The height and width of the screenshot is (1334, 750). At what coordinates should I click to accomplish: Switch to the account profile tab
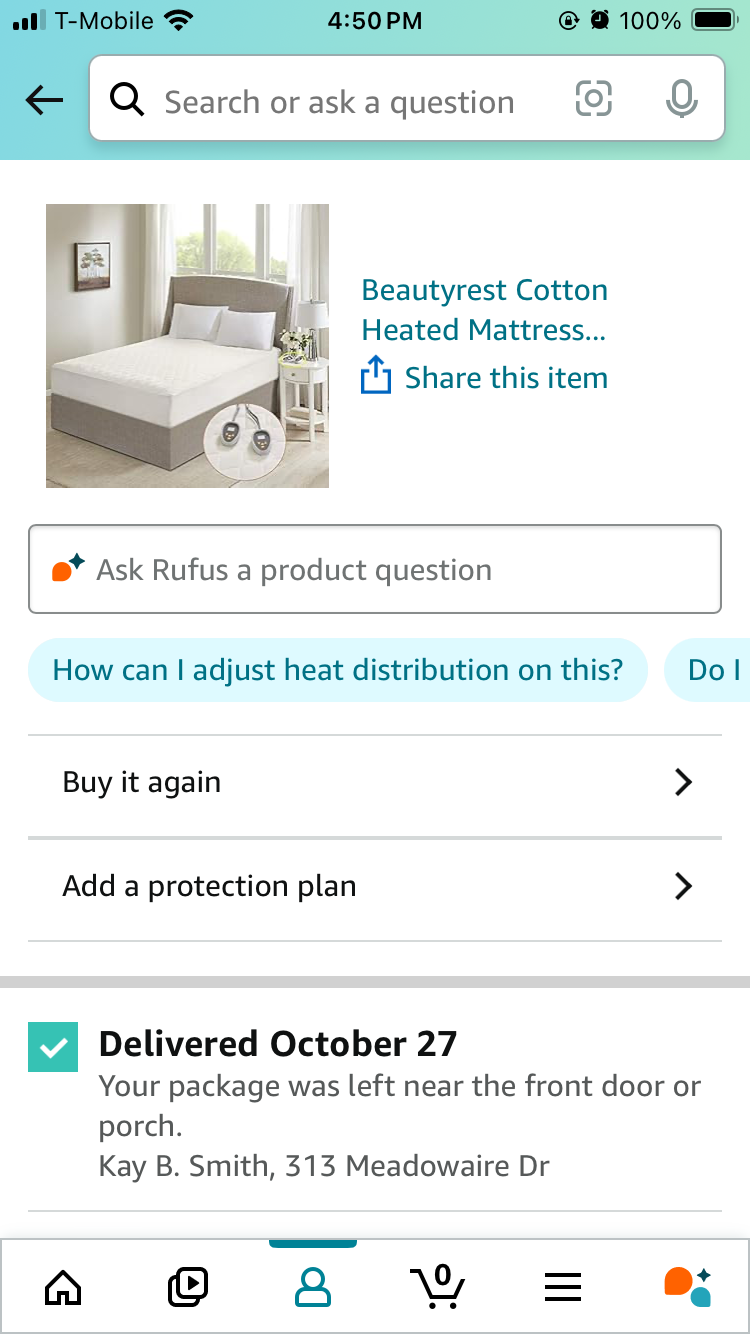(x=313, y=1287)
